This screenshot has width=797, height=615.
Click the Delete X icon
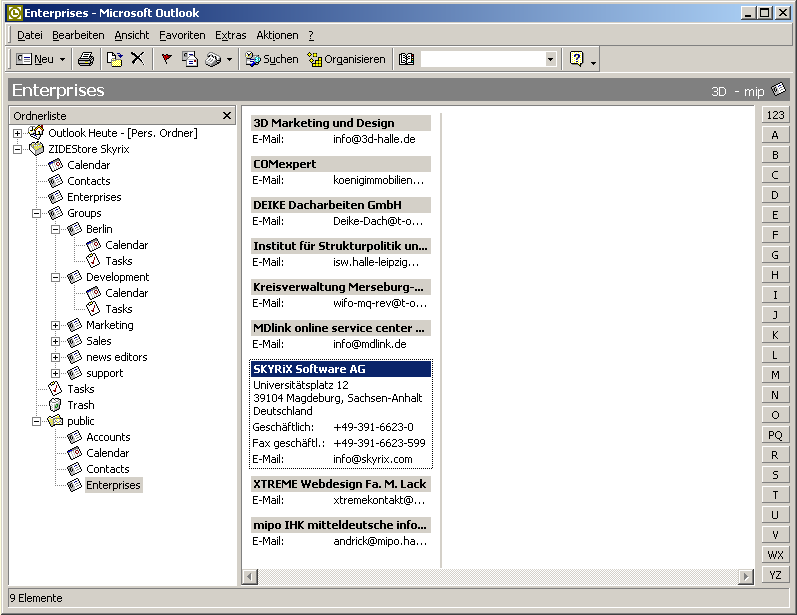pos(137,59)
